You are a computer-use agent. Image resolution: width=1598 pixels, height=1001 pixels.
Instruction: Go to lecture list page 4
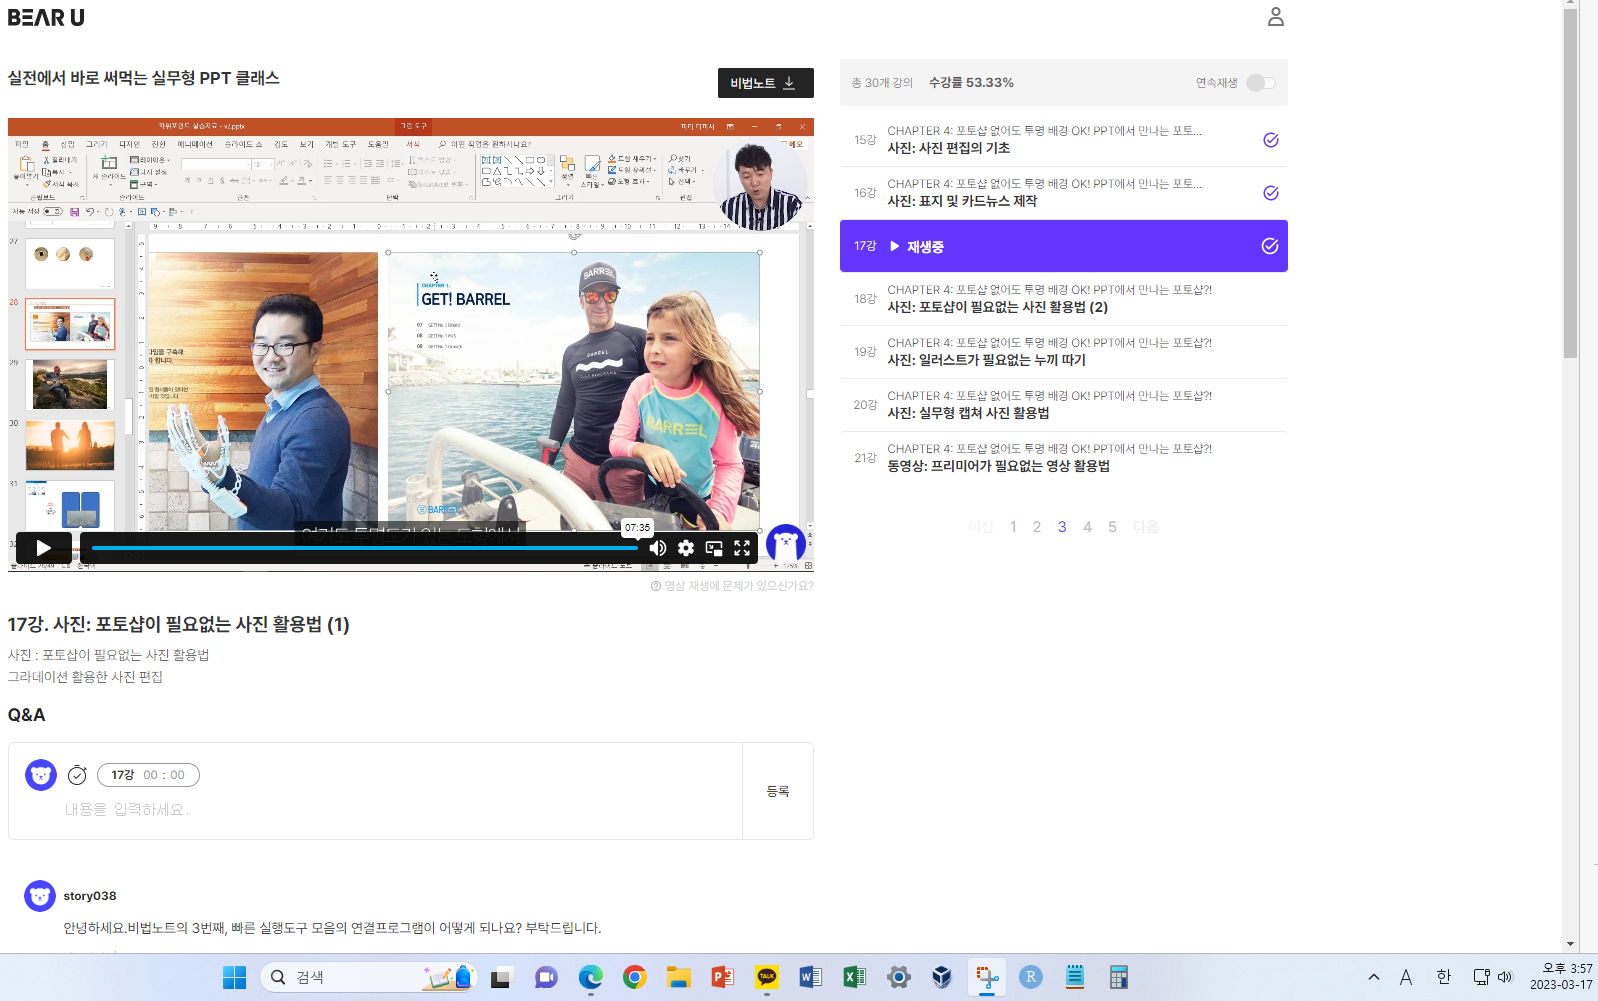click(1087, 527)
